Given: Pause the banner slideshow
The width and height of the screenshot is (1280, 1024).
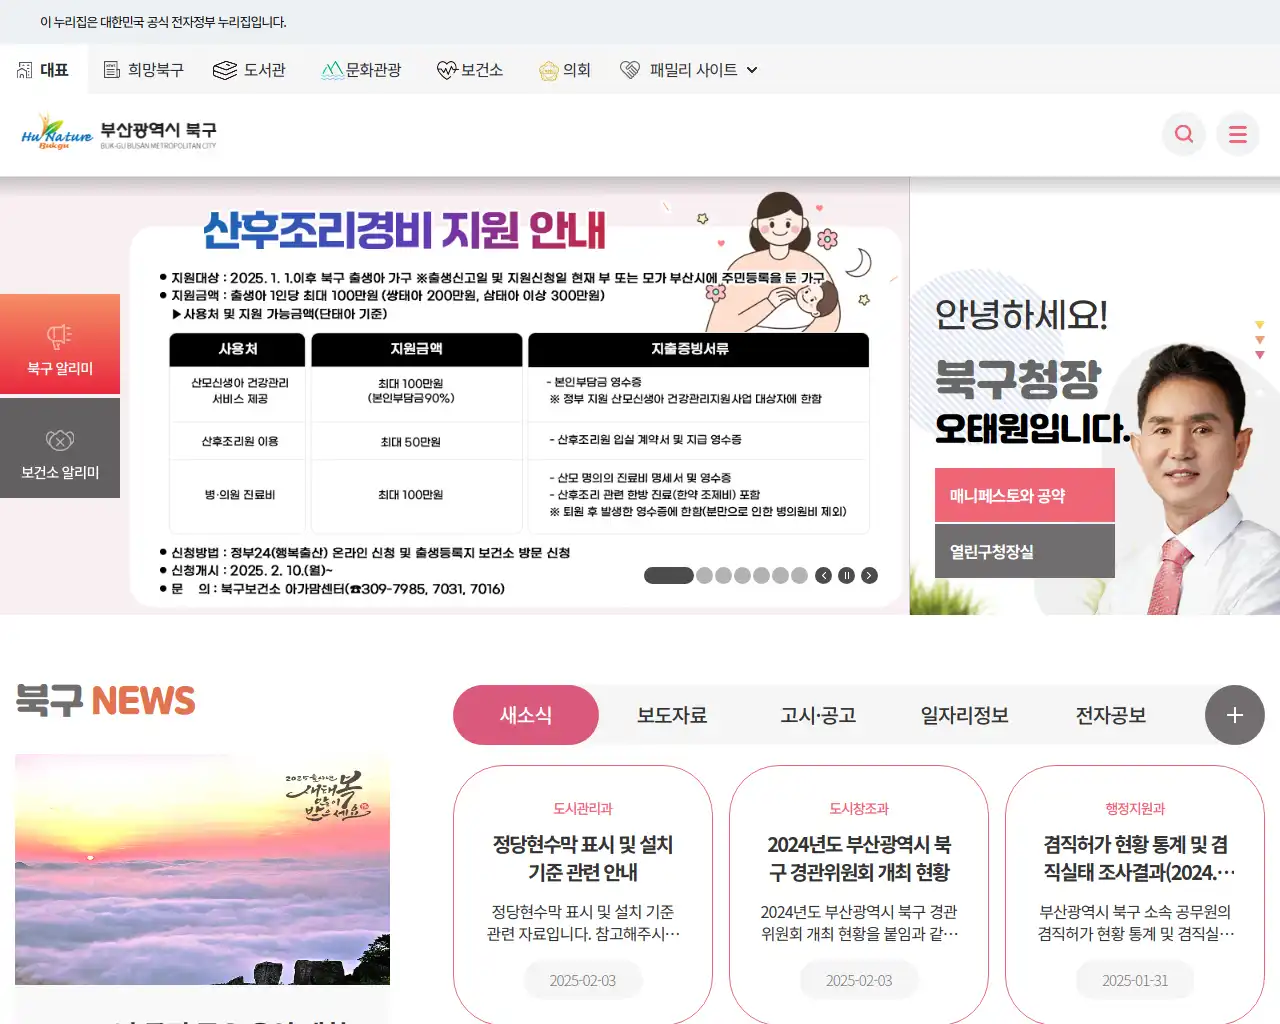Looking at the screenshot, I should coord(846,575).
